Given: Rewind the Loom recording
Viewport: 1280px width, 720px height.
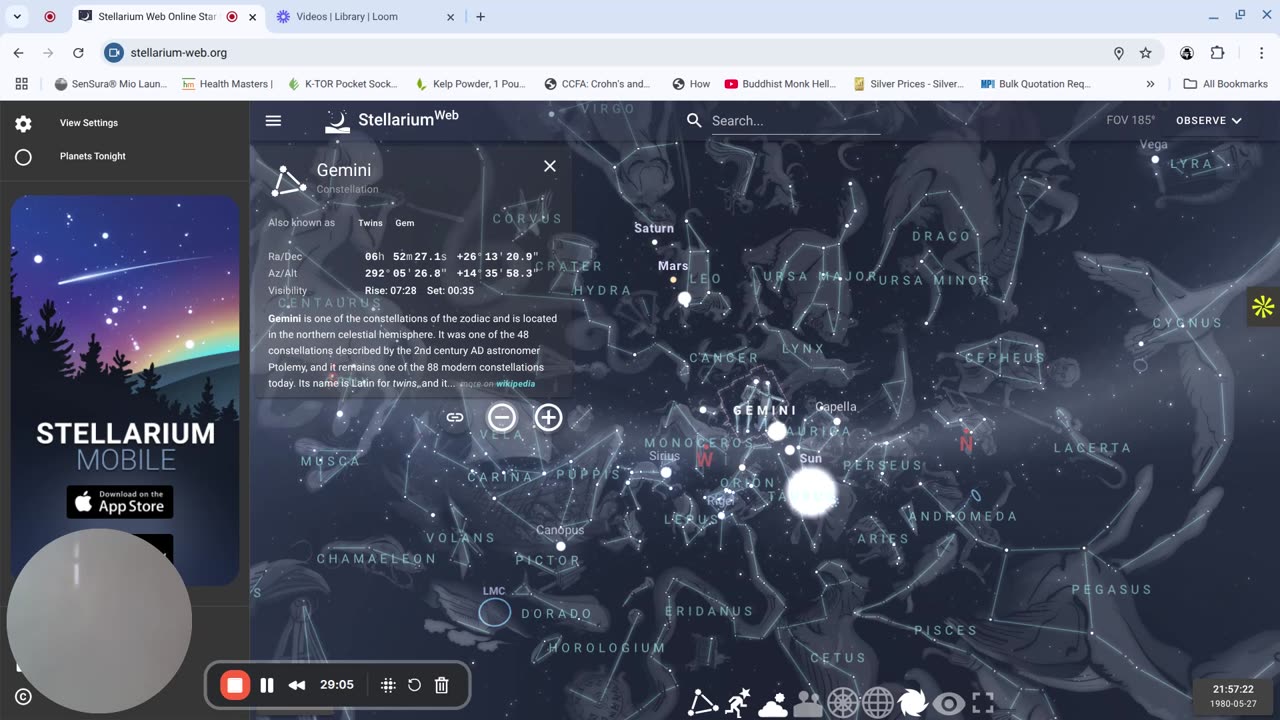Looking at the screenshot, I should tap(297, 685).
